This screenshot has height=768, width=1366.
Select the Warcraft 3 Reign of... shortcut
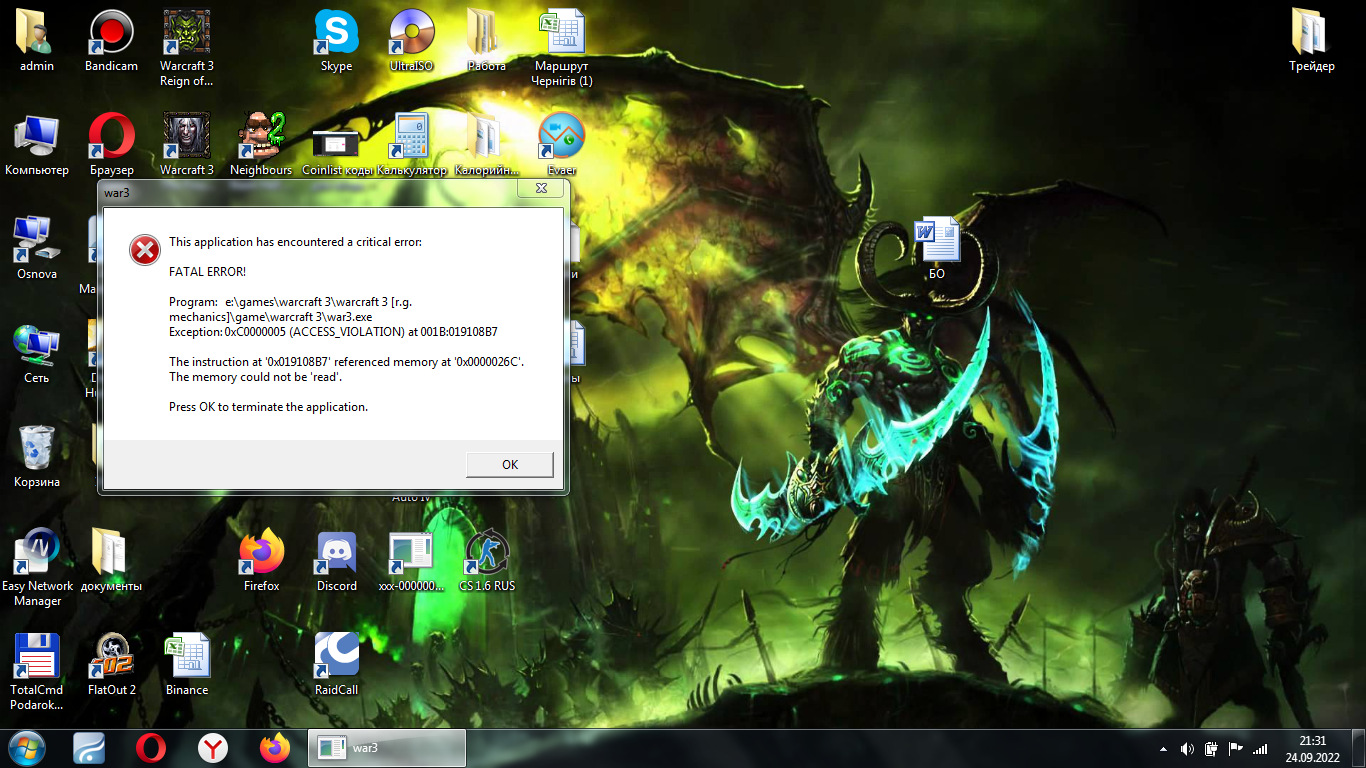tap(187, 48)
